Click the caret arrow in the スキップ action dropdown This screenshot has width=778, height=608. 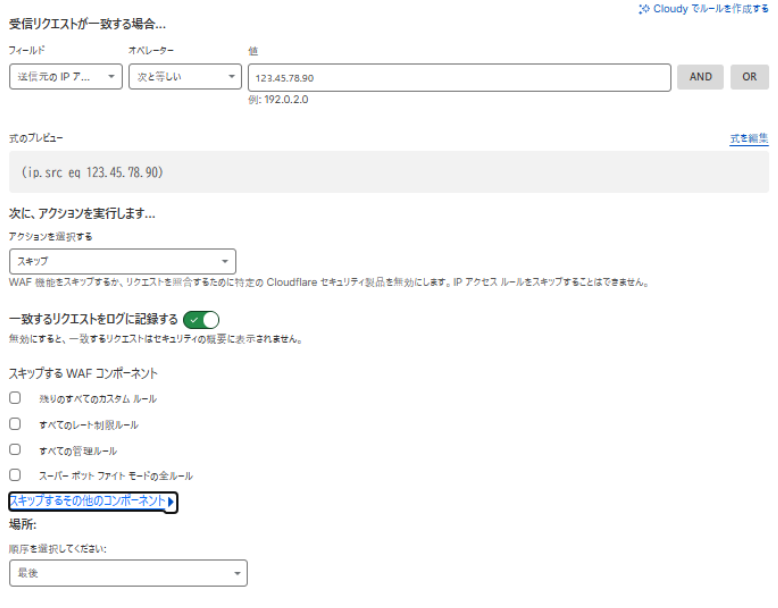[224, 262]
